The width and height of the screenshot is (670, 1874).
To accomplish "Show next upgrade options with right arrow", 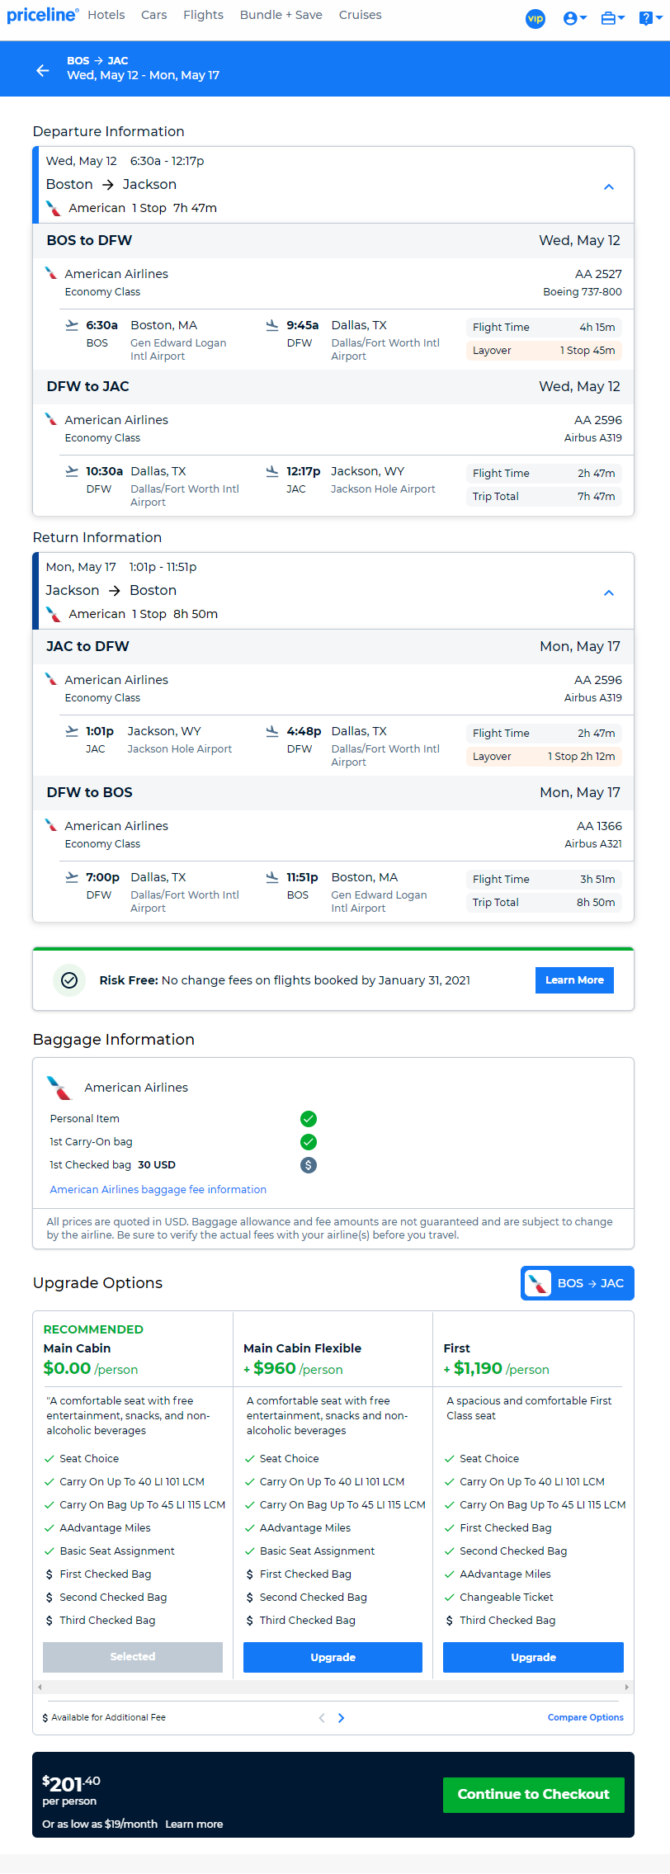I will click(341, 1718).
